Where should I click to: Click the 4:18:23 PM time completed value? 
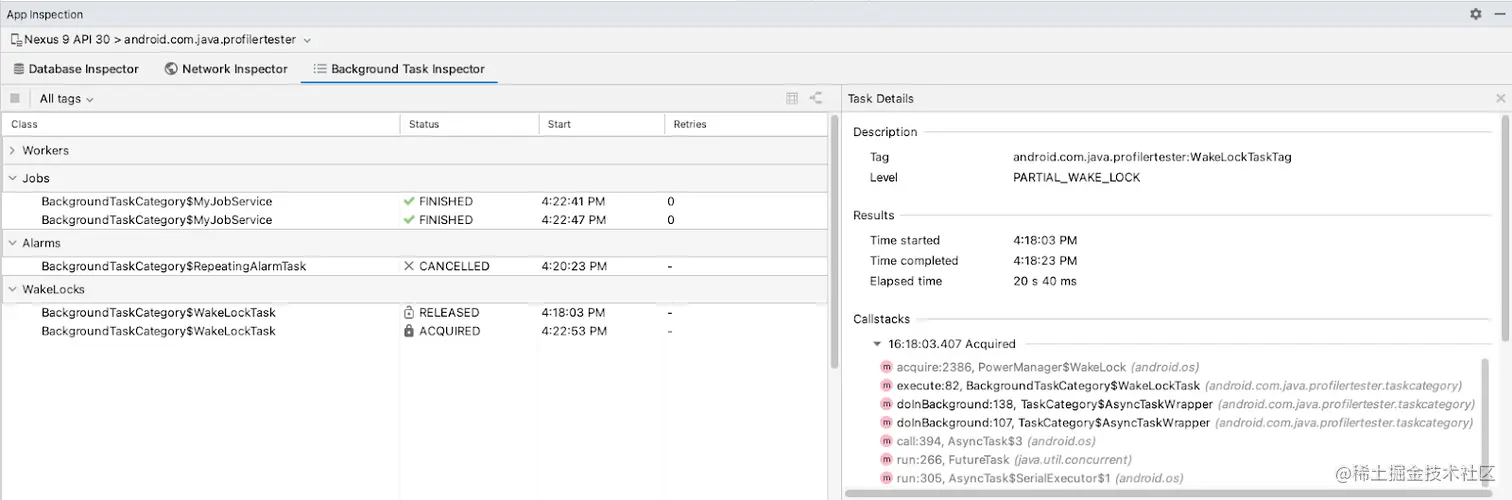coord(1045,261)
